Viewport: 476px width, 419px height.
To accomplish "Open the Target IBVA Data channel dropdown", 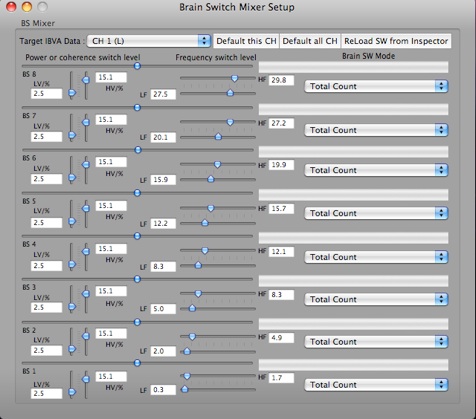I will coord(149,41).
